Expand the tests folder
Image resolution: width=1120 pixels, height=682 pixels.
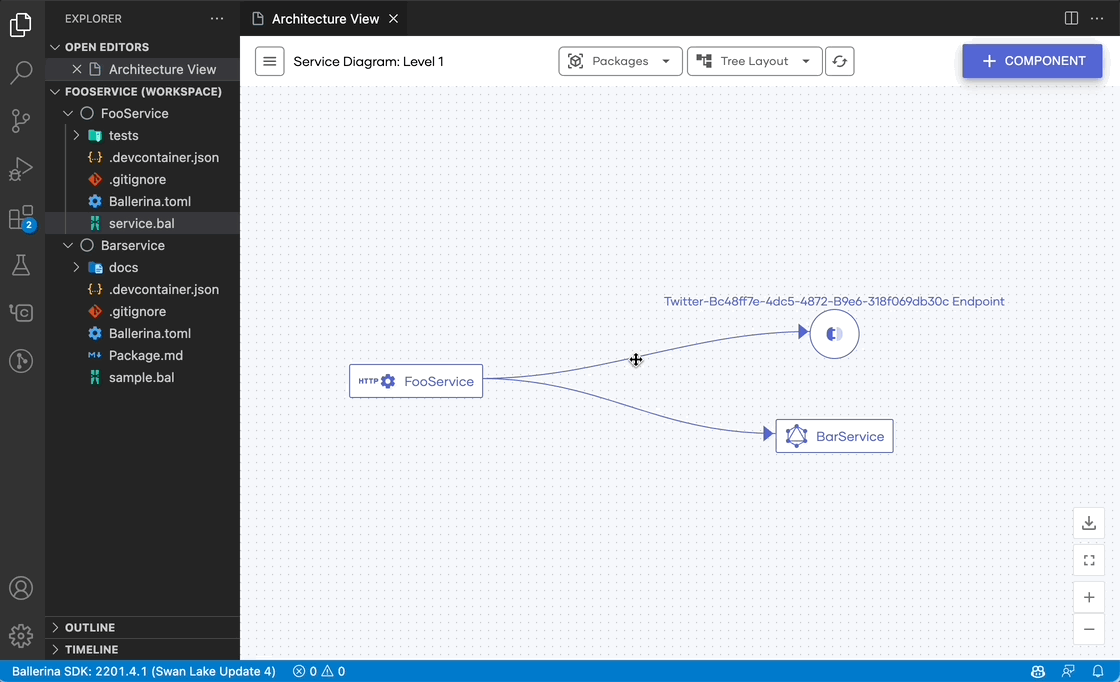76,136
